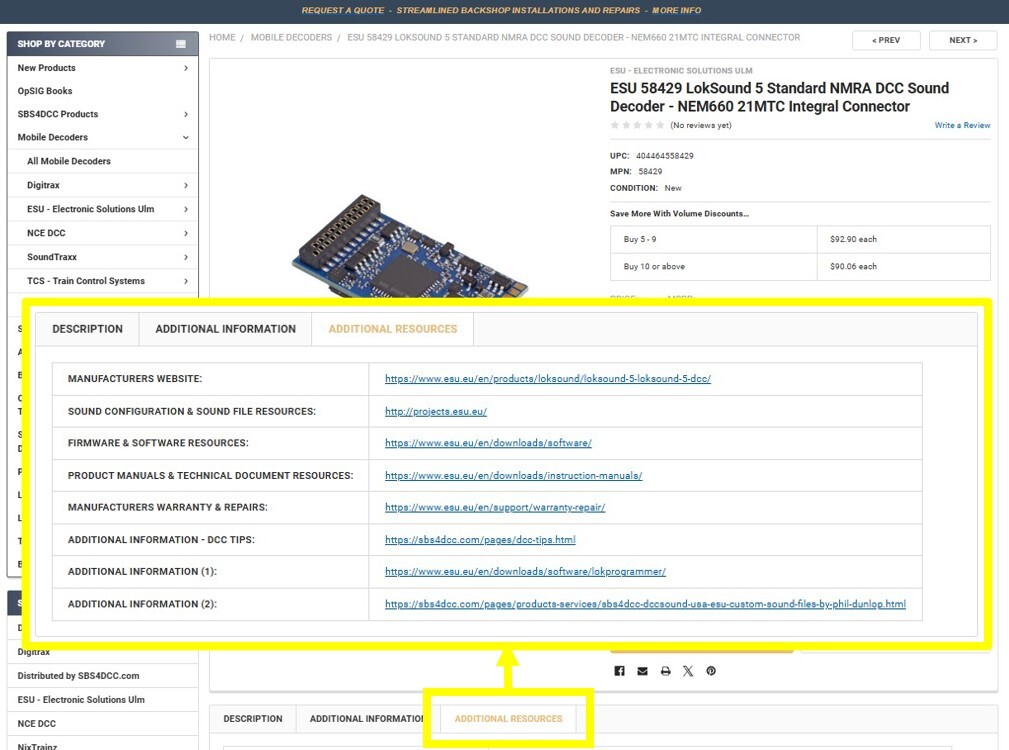Expand SoundTraxx subcategory chevron

(186, 257)
